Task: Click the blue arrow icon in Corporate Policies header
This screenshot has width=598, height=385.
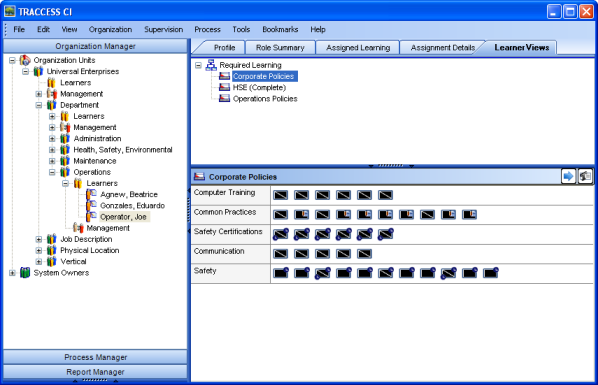Action: (x=568, y=176)
